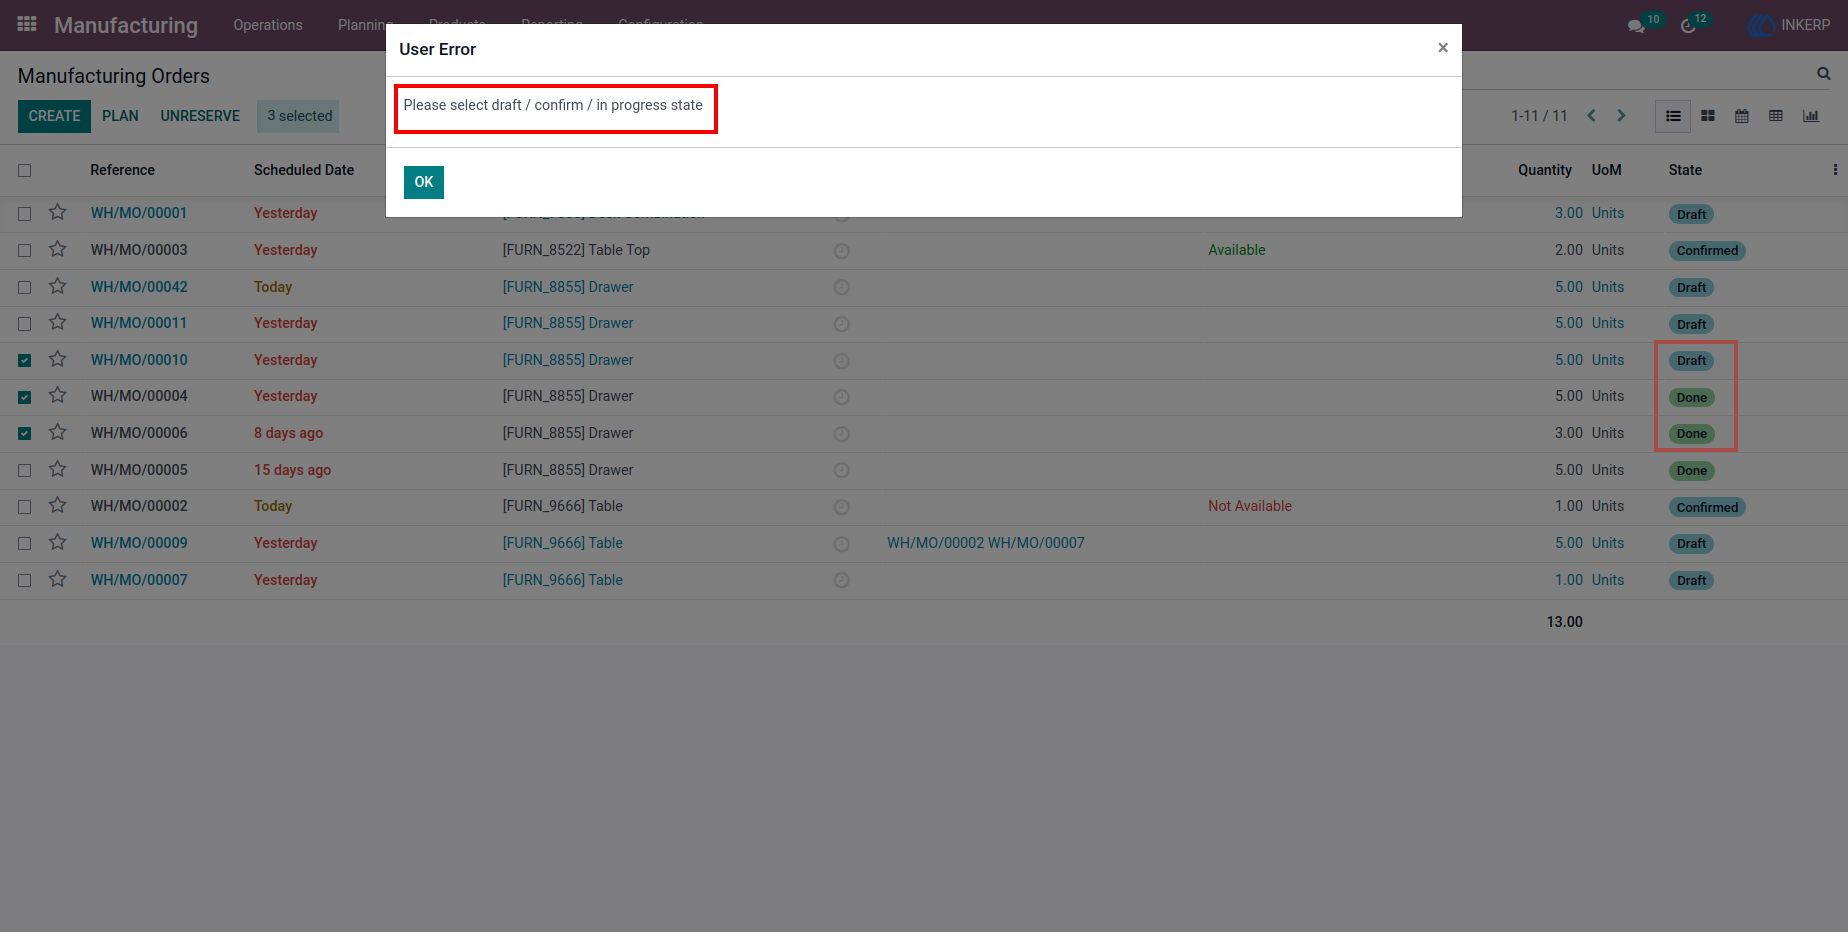Open the Operations menu

click(268, 25)
